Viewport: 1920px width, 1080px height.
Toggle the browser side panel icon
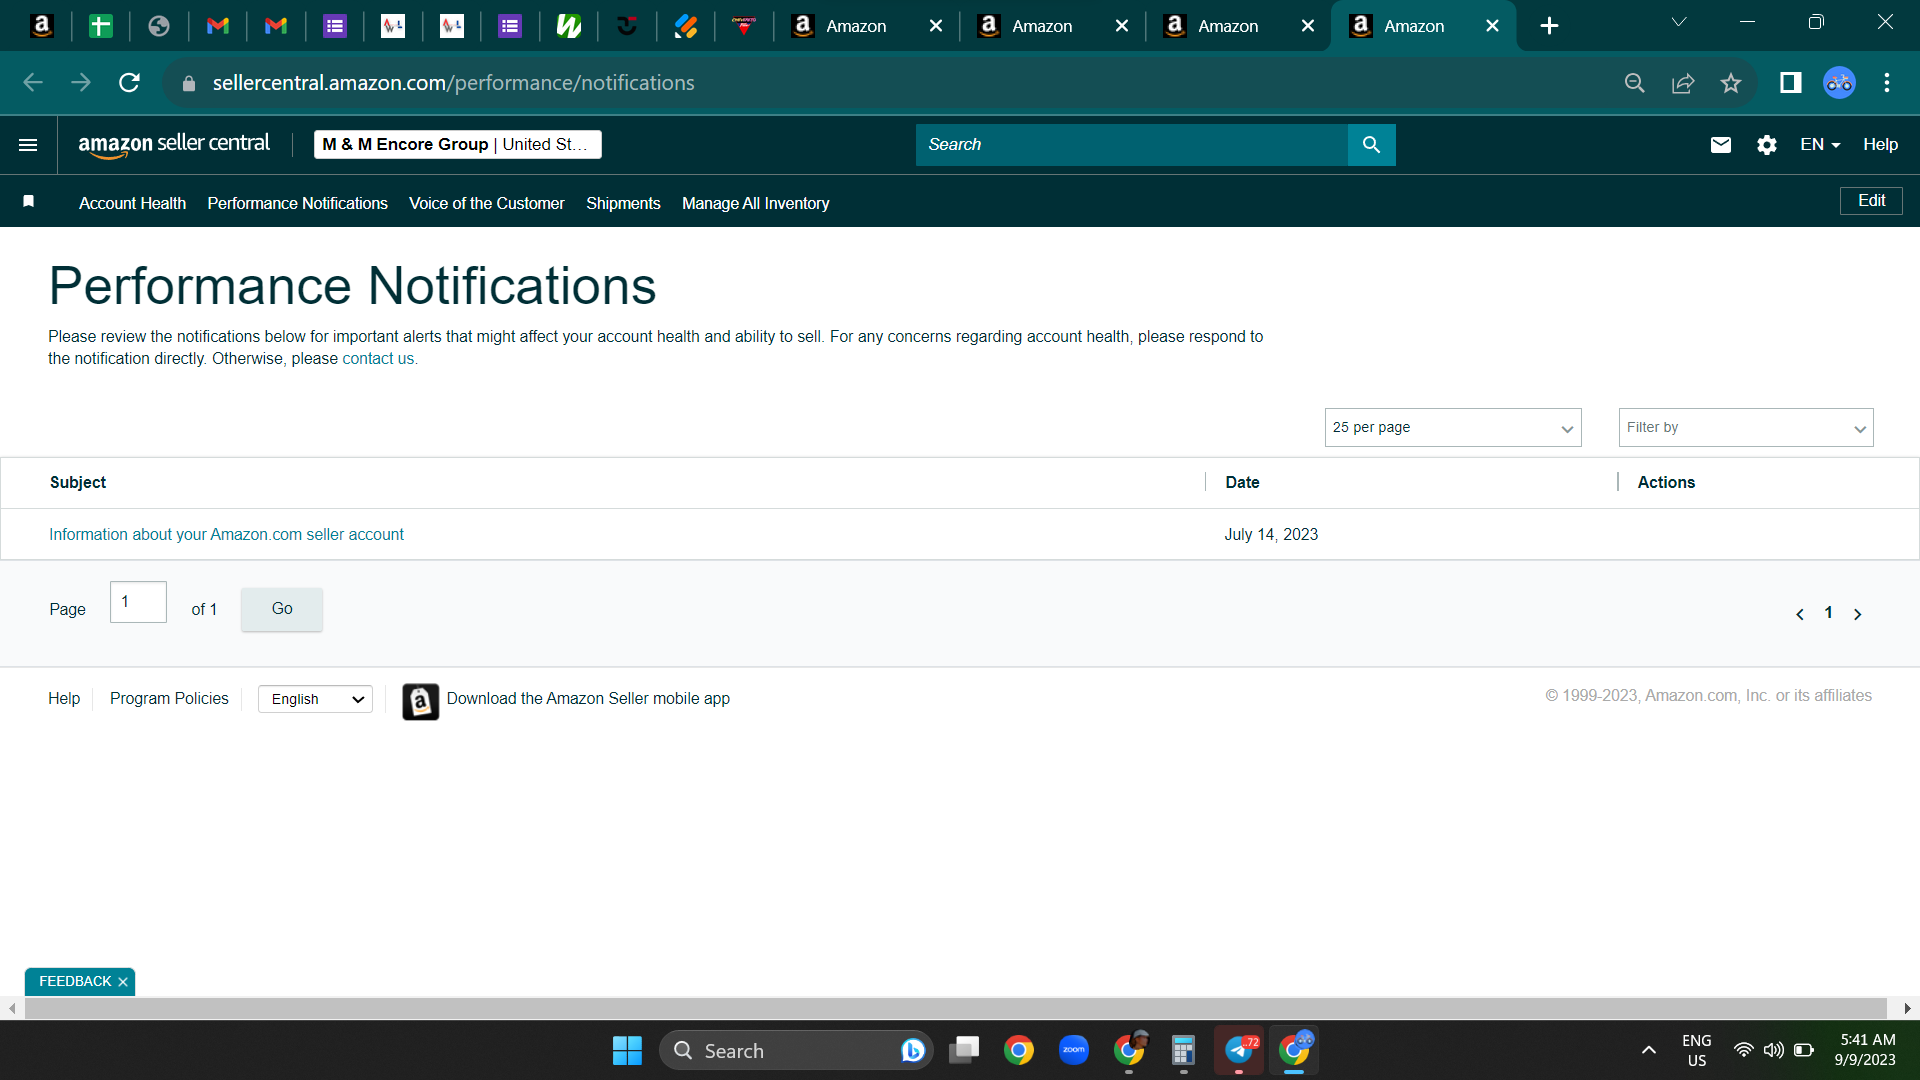coord(1790,83)
